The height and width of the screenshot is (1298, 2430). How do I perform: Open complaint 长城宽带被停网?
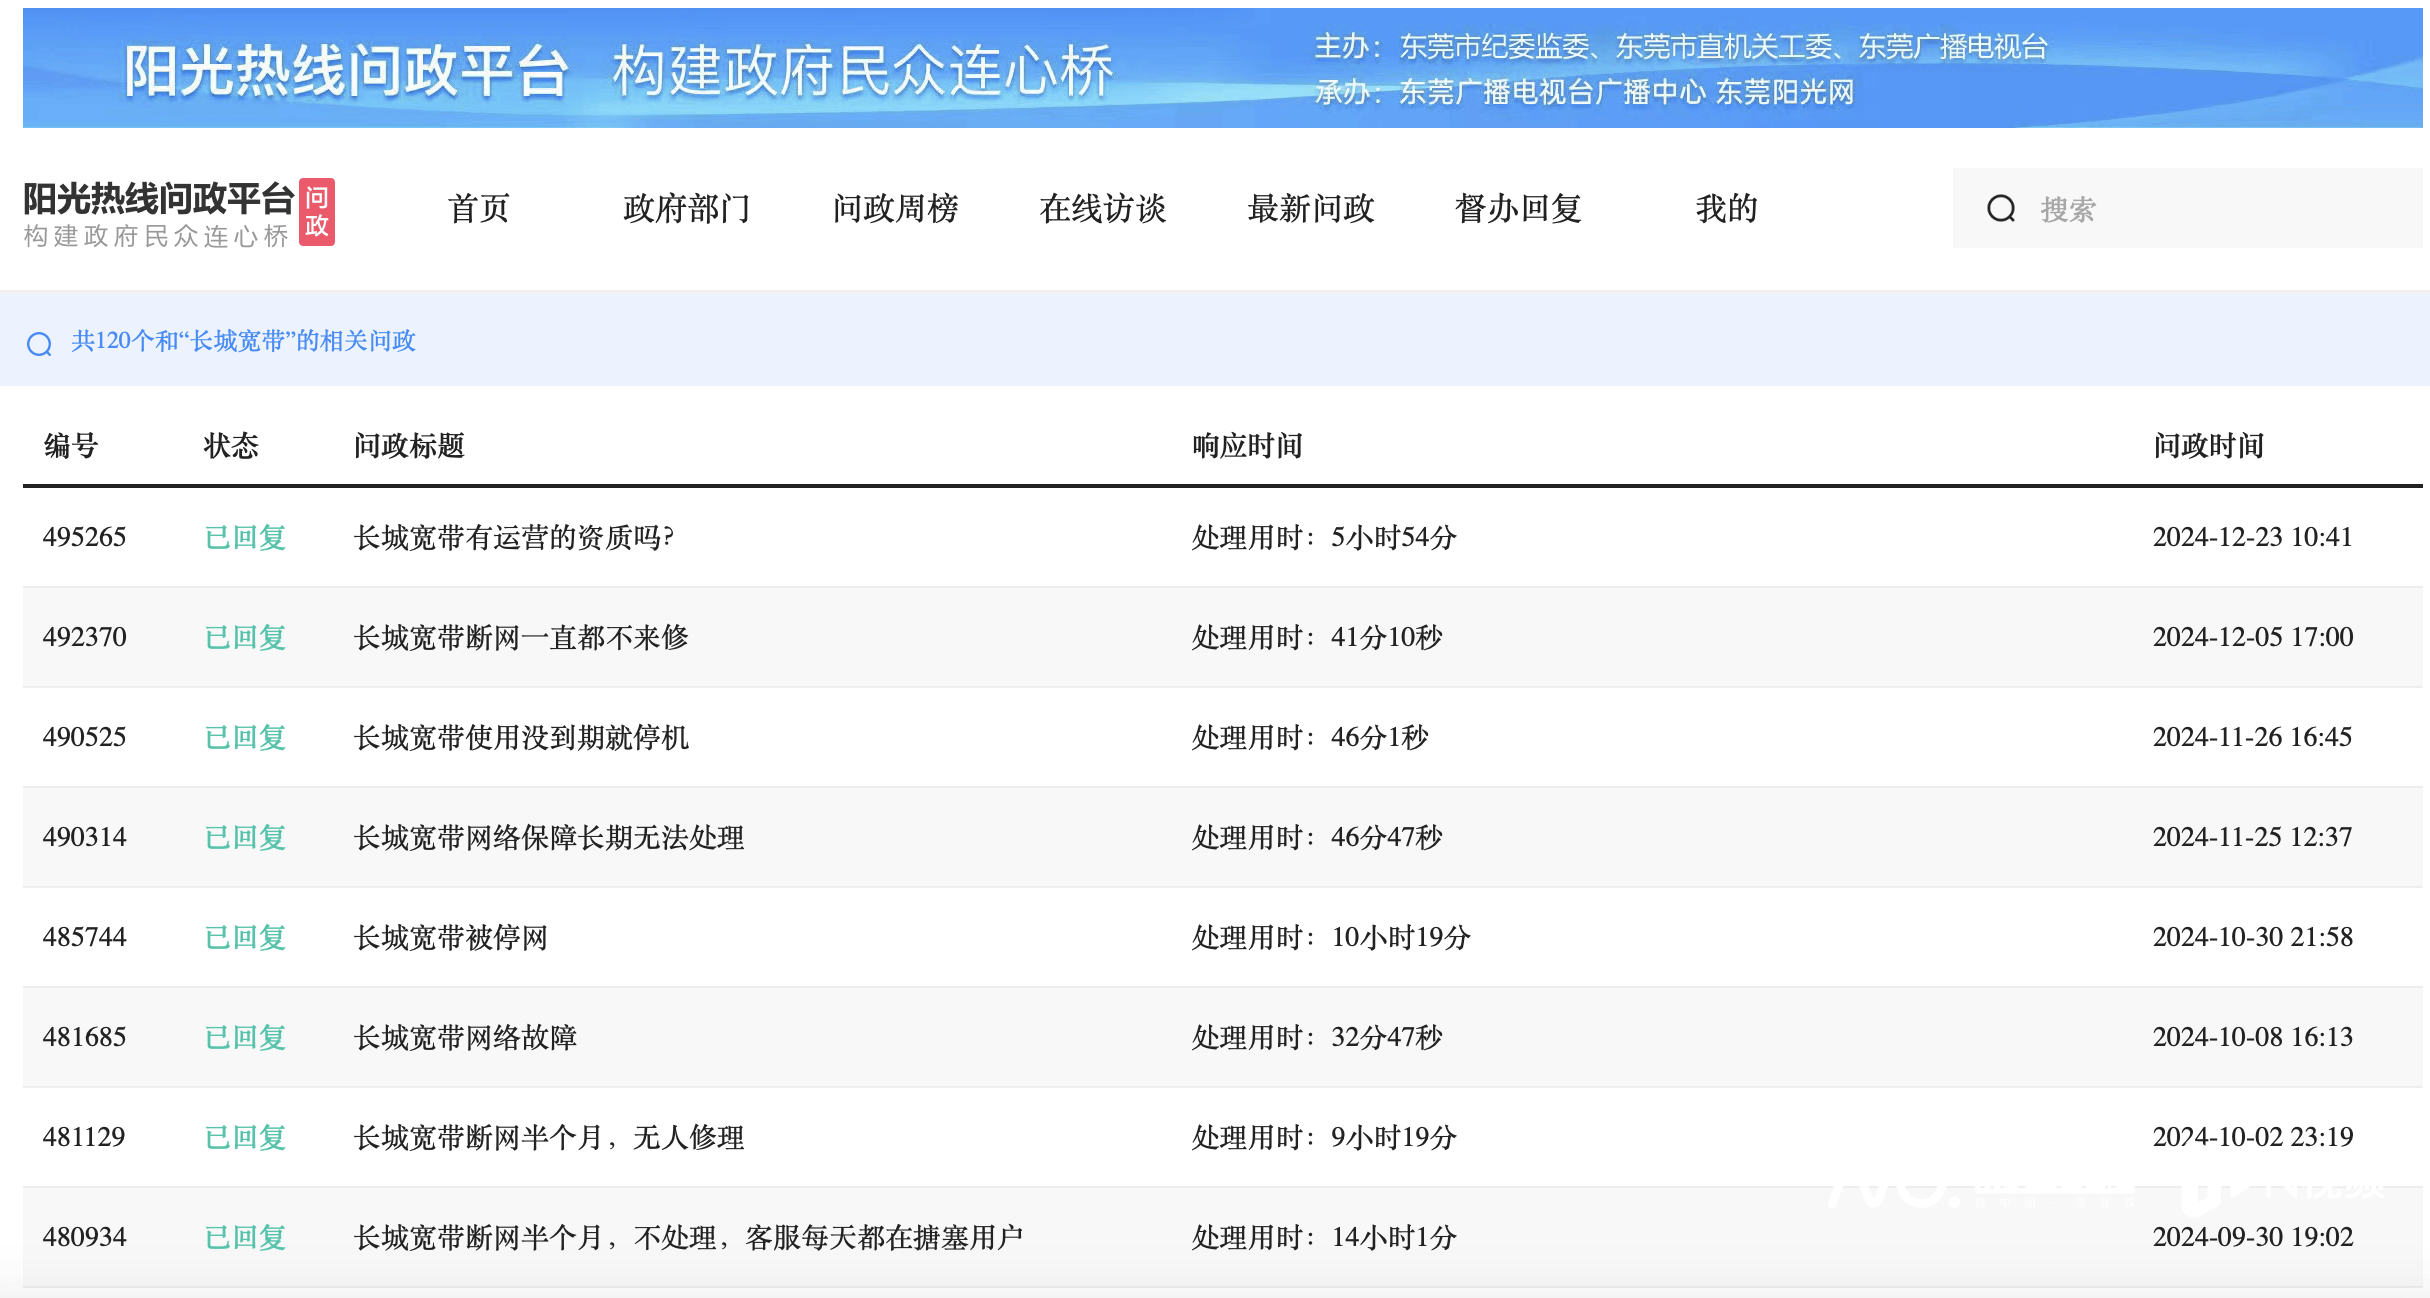[x=451, y=937]
